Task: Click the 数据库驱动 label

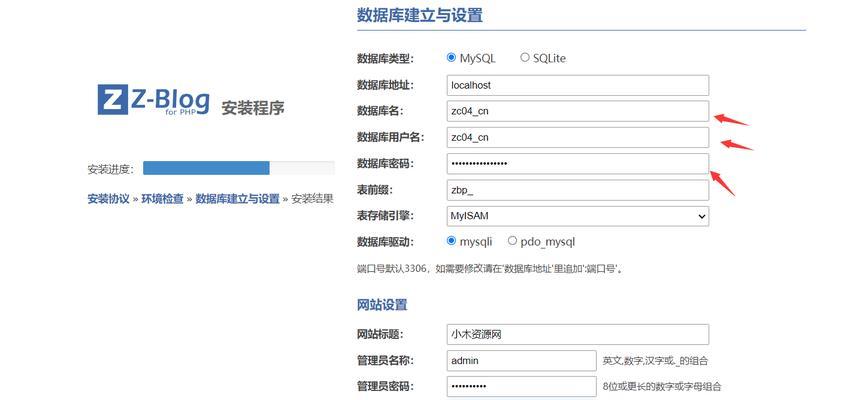Action: [x=385, y=242]
